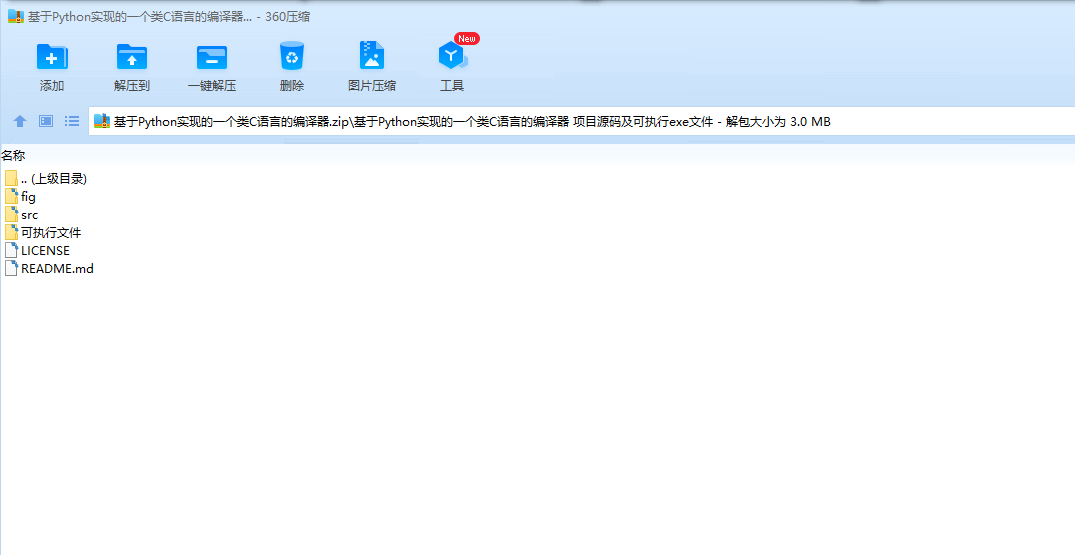Click the 可执行文件 folder icon

(11, 232)
